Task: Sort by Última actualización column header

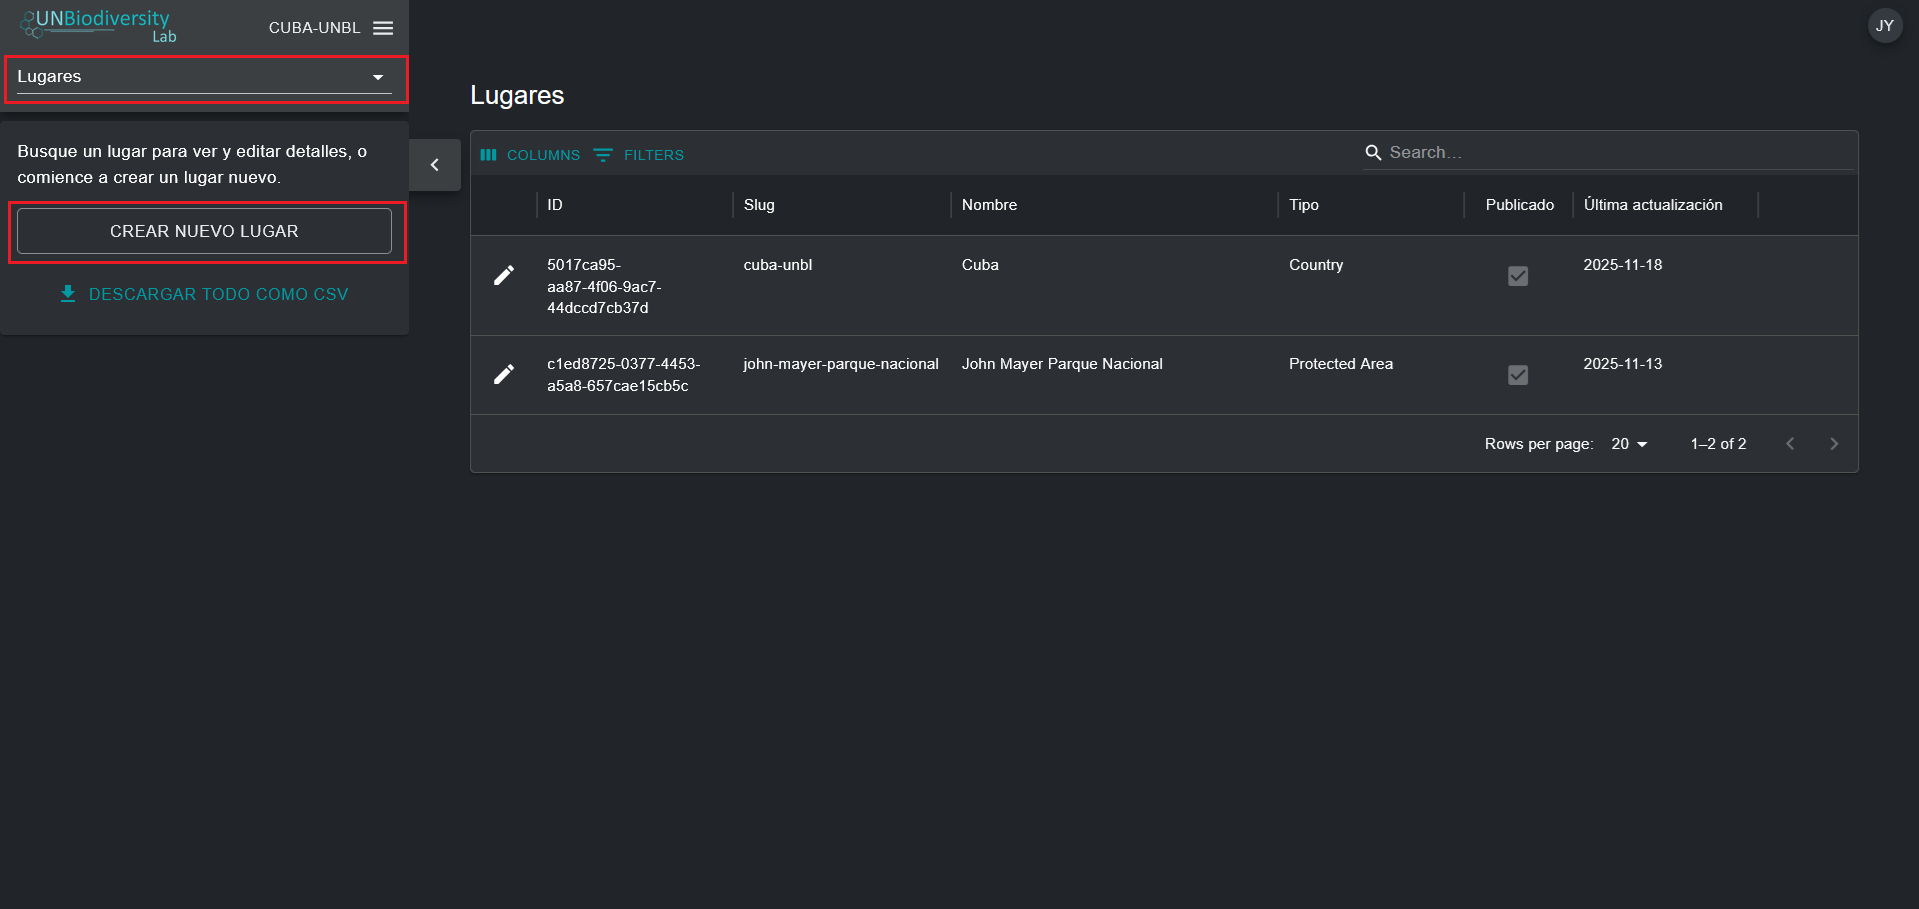Action: pos(1652,205)
